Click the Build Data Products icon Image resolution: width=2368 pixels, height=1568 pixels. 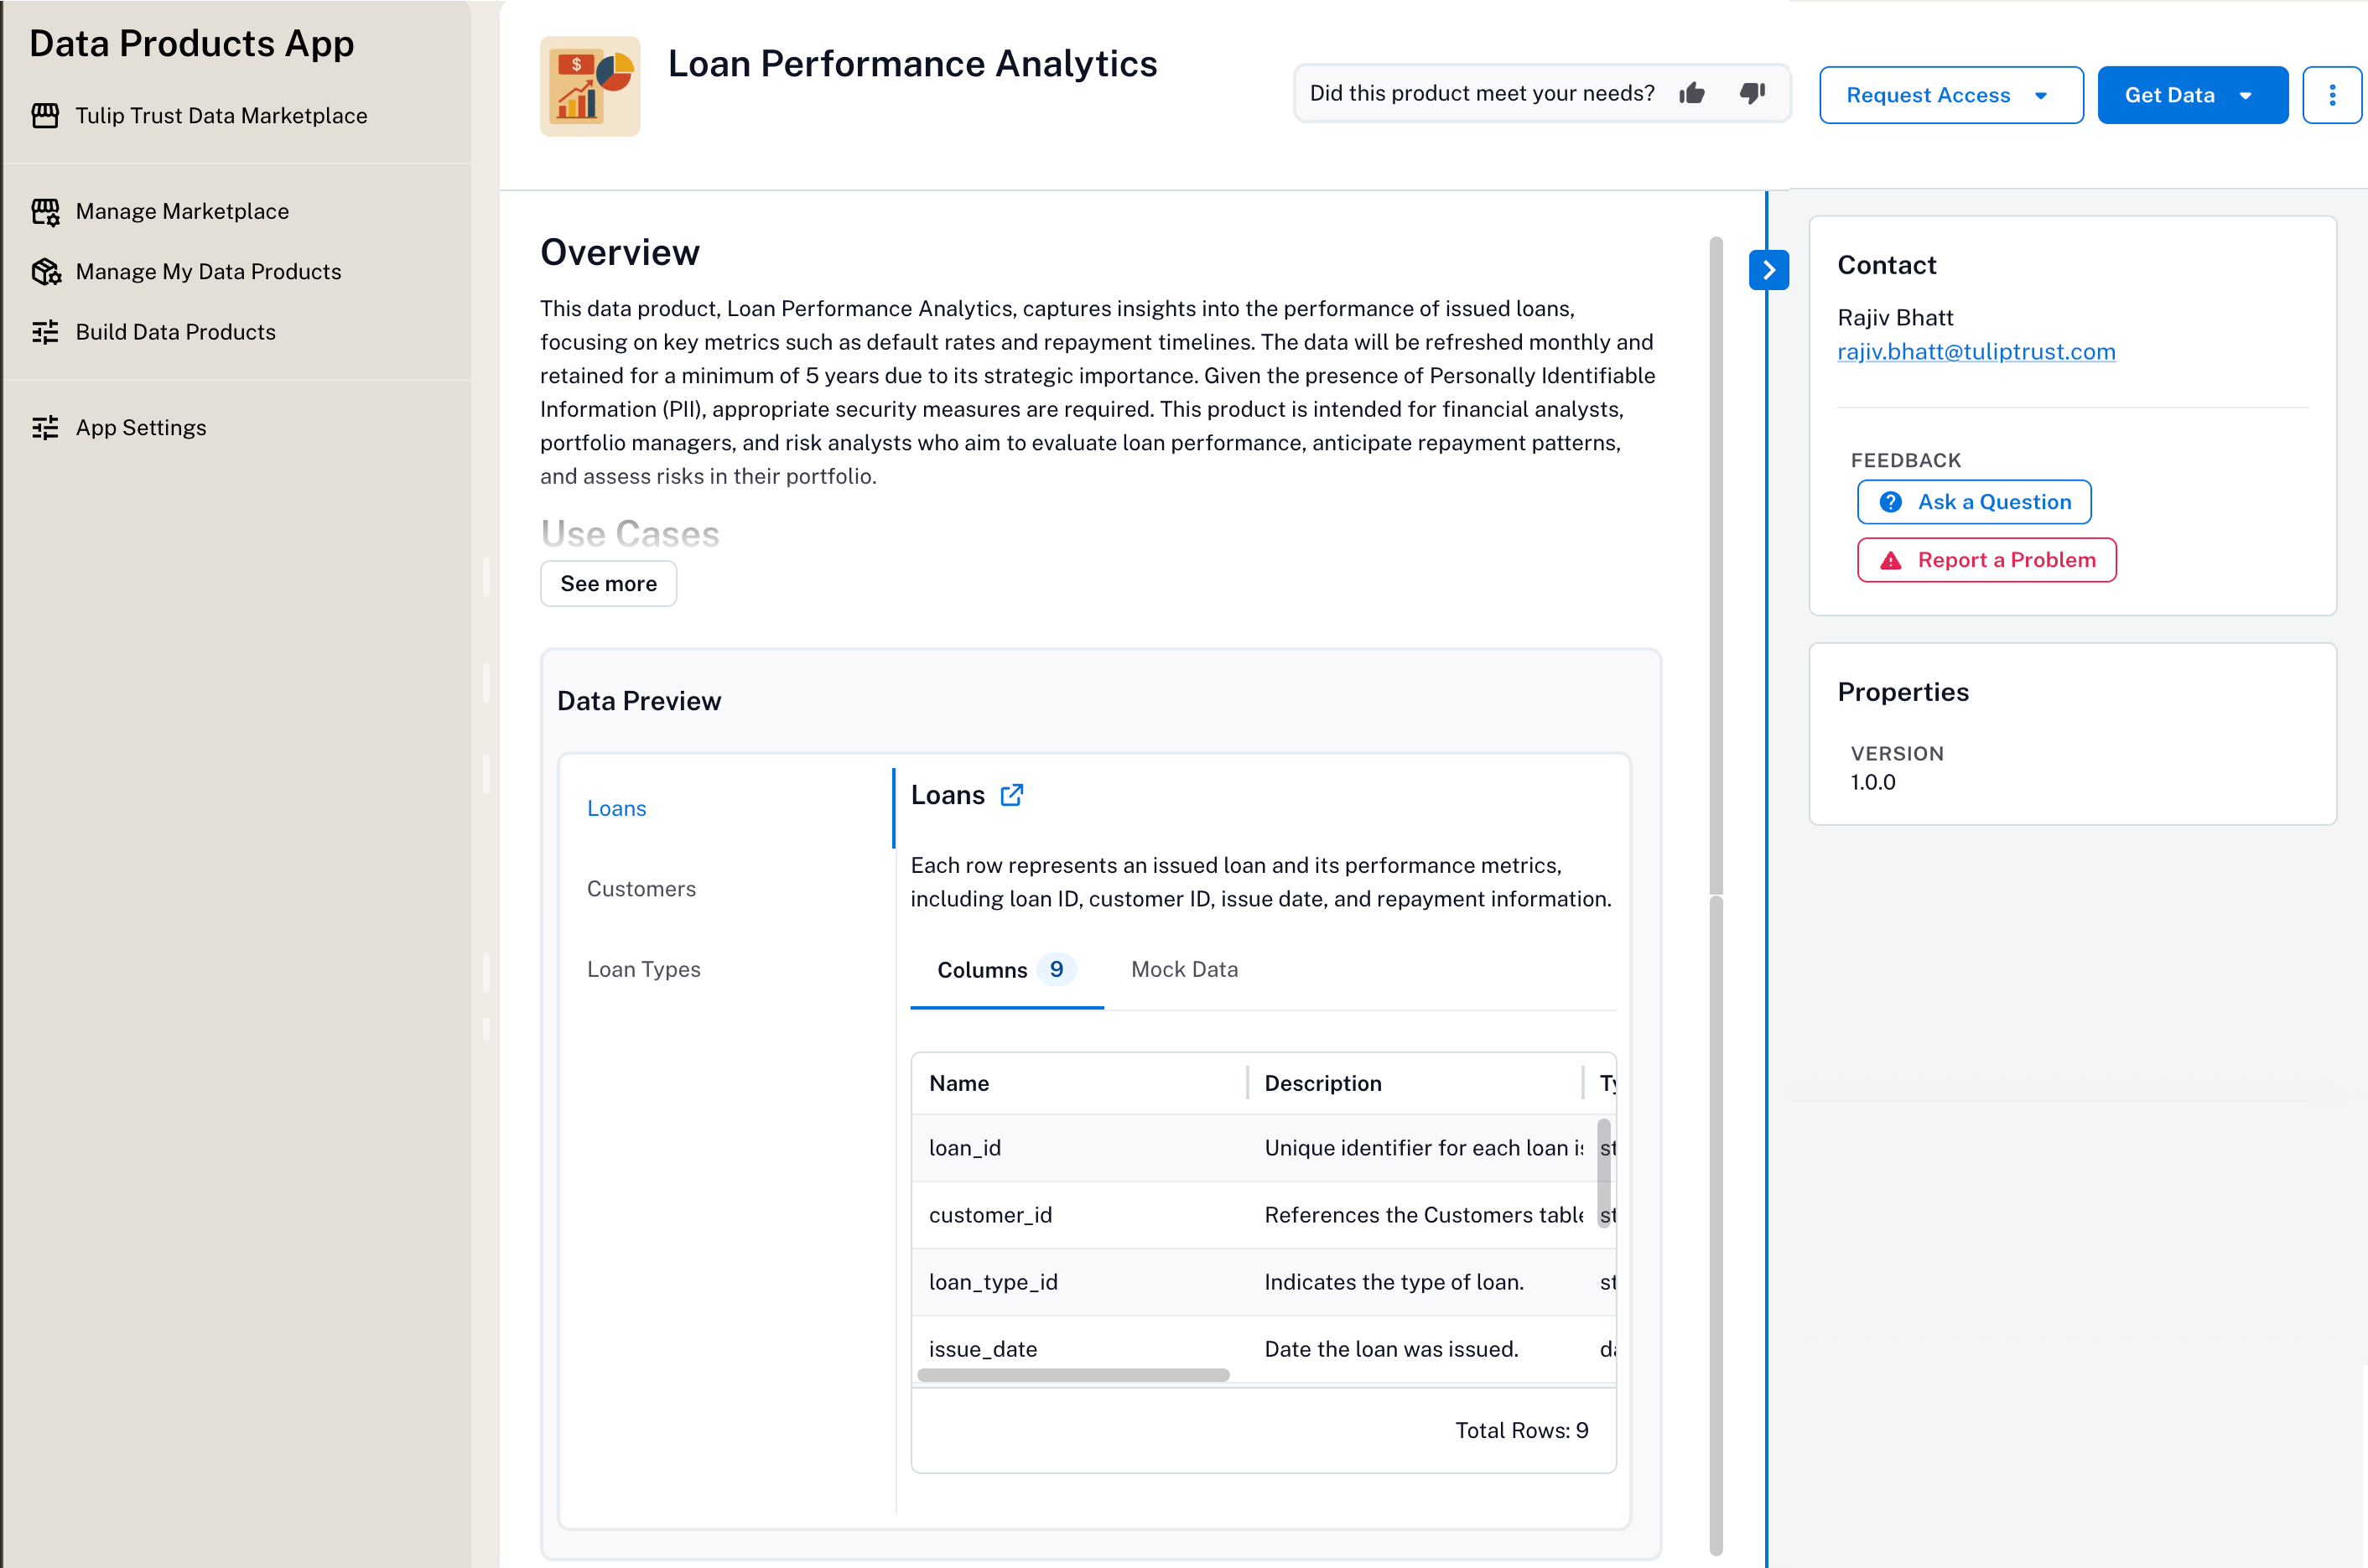pos(45,332)
